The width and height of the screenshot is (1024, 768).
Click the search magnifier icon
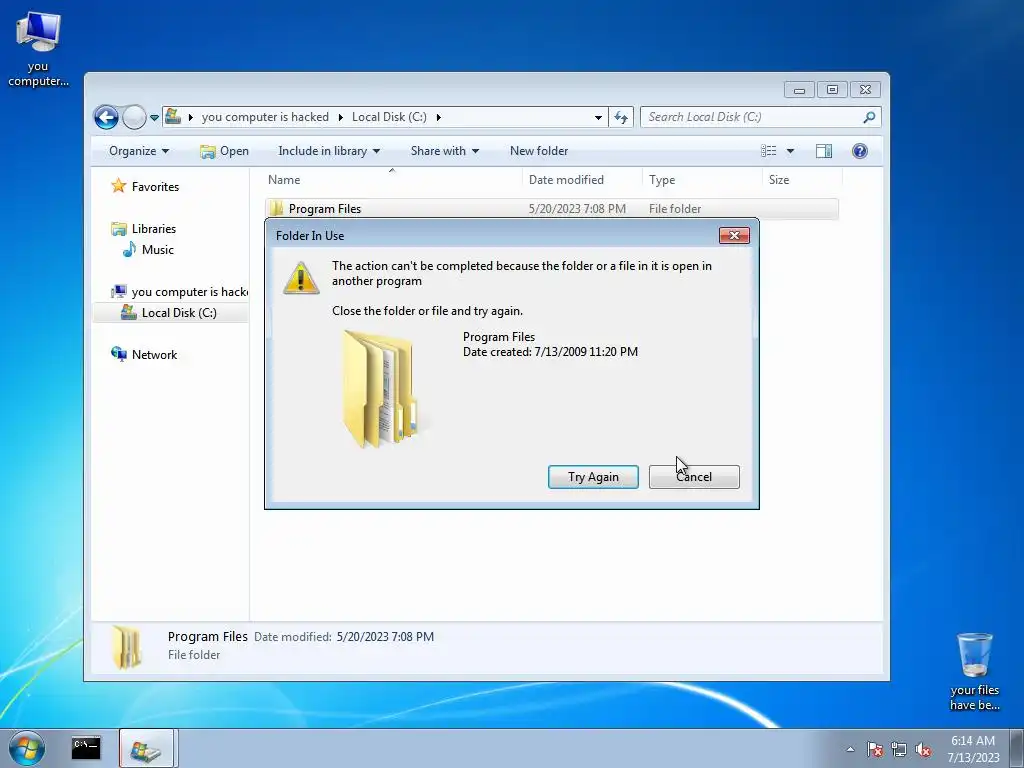[x=869, y=117]
